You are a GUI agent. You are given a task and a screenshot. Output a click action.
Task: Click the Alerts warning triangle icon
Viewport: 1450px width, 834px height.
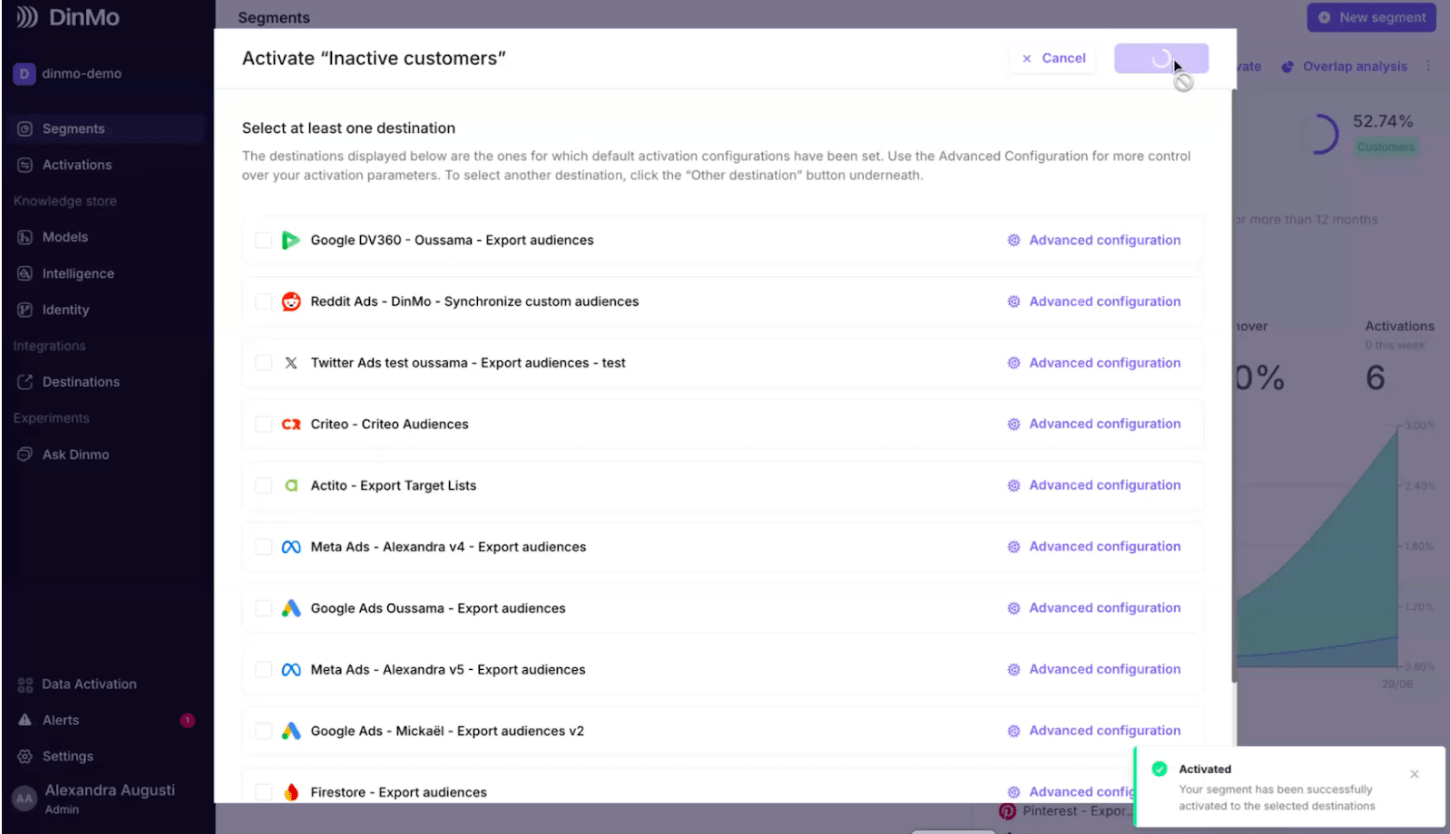tap(25, 720)
